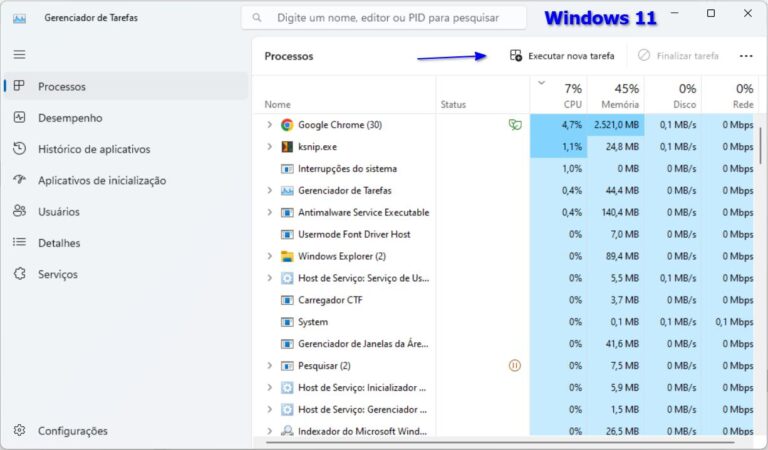Viewport: 768px width, 450px height.
Task: Click the 4,7% CPU cell for Chrome
Action: tap(558, 125)
